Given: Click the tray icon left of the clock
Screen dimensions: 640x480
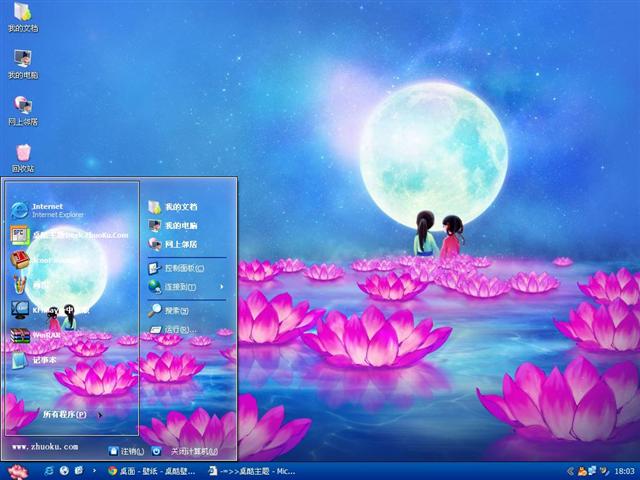Looking at the screenshot, I should click(604, 471).
